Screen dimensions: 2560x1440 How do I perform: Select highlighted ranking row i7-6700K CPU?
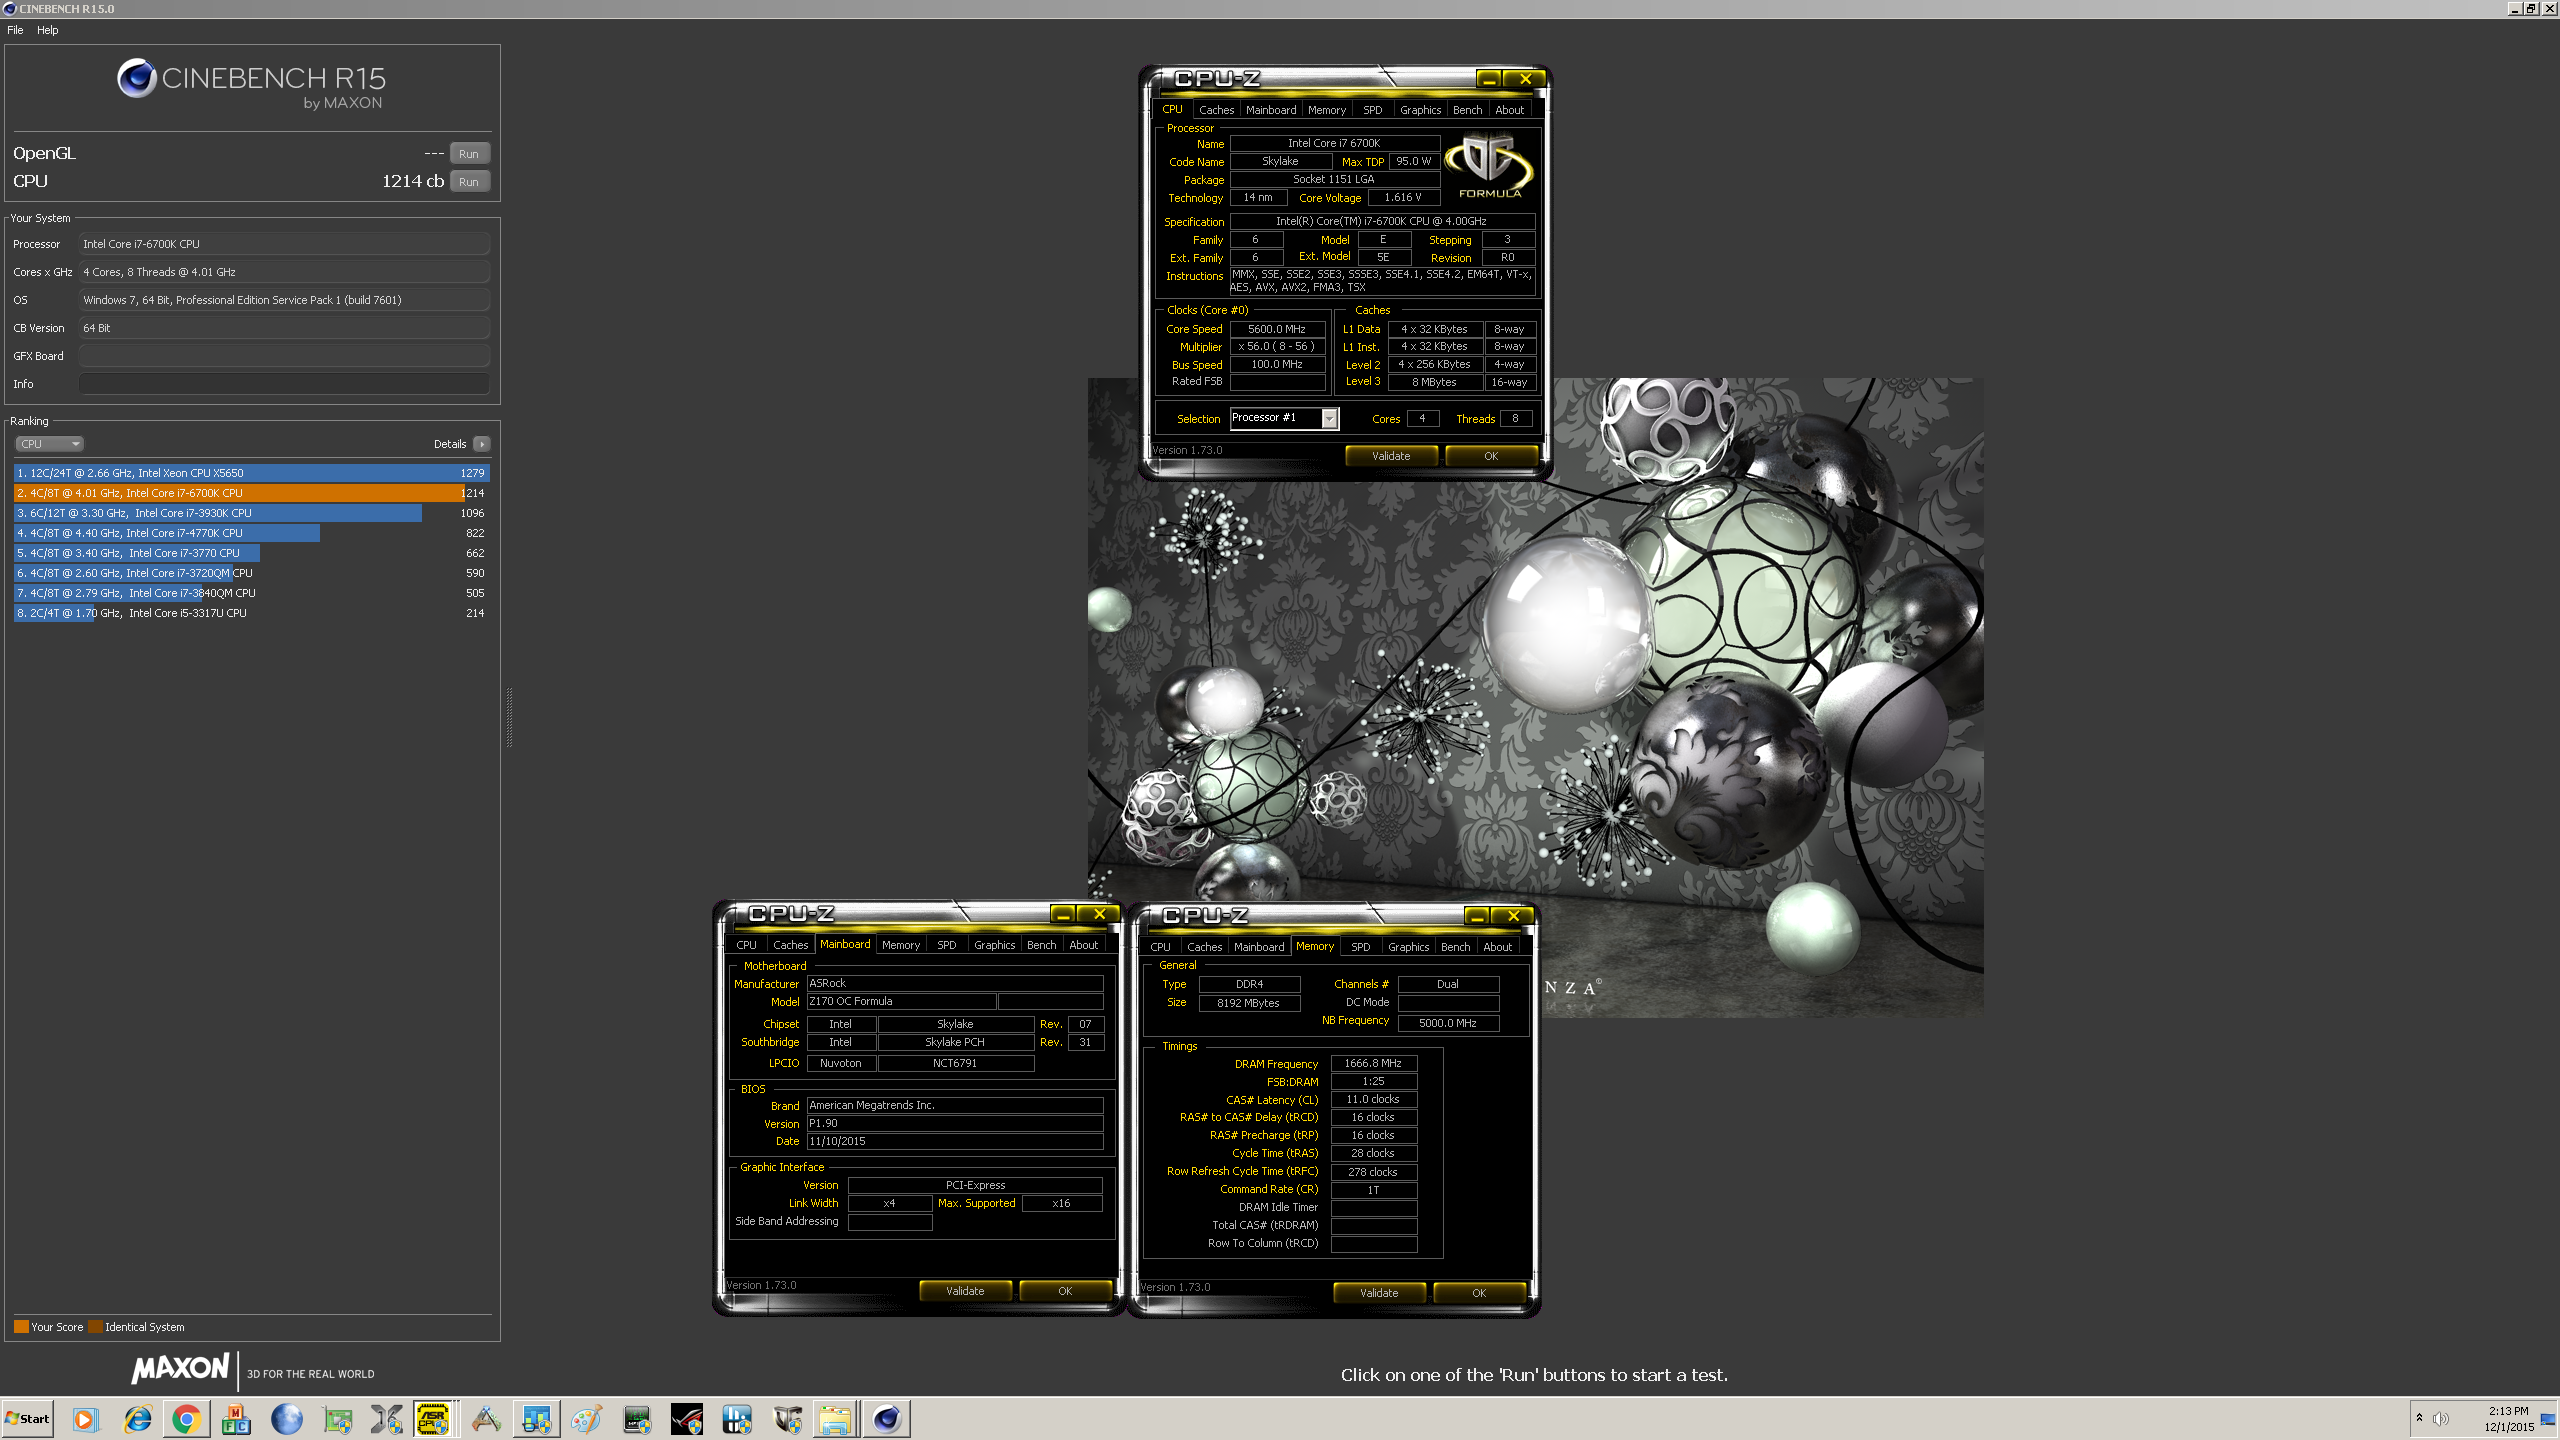[x=251, y=493]
